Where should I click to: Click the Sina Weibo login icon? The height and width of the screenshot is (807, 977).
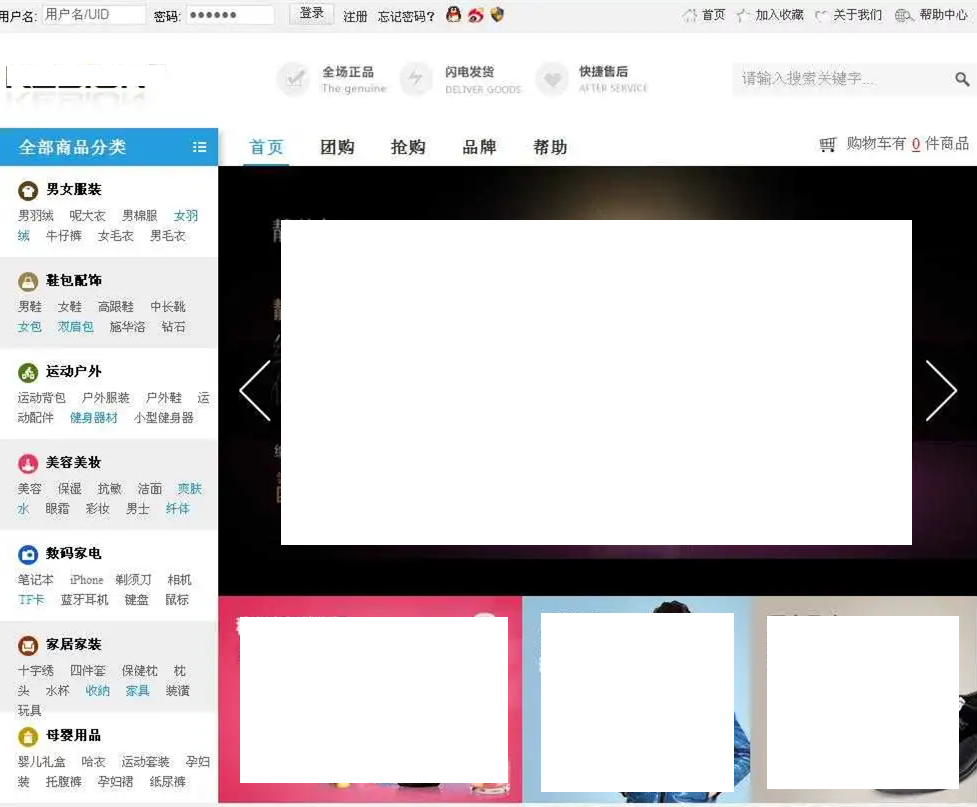pyautogui.click(x=475, y=15)
